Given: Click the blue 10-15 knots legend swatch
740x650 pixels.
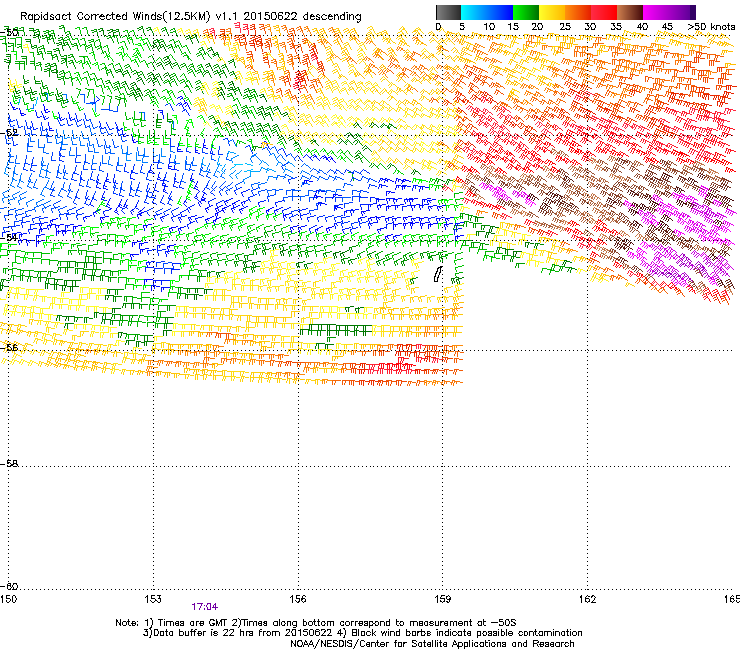Looking at the screenshot, I should [500, 12].
